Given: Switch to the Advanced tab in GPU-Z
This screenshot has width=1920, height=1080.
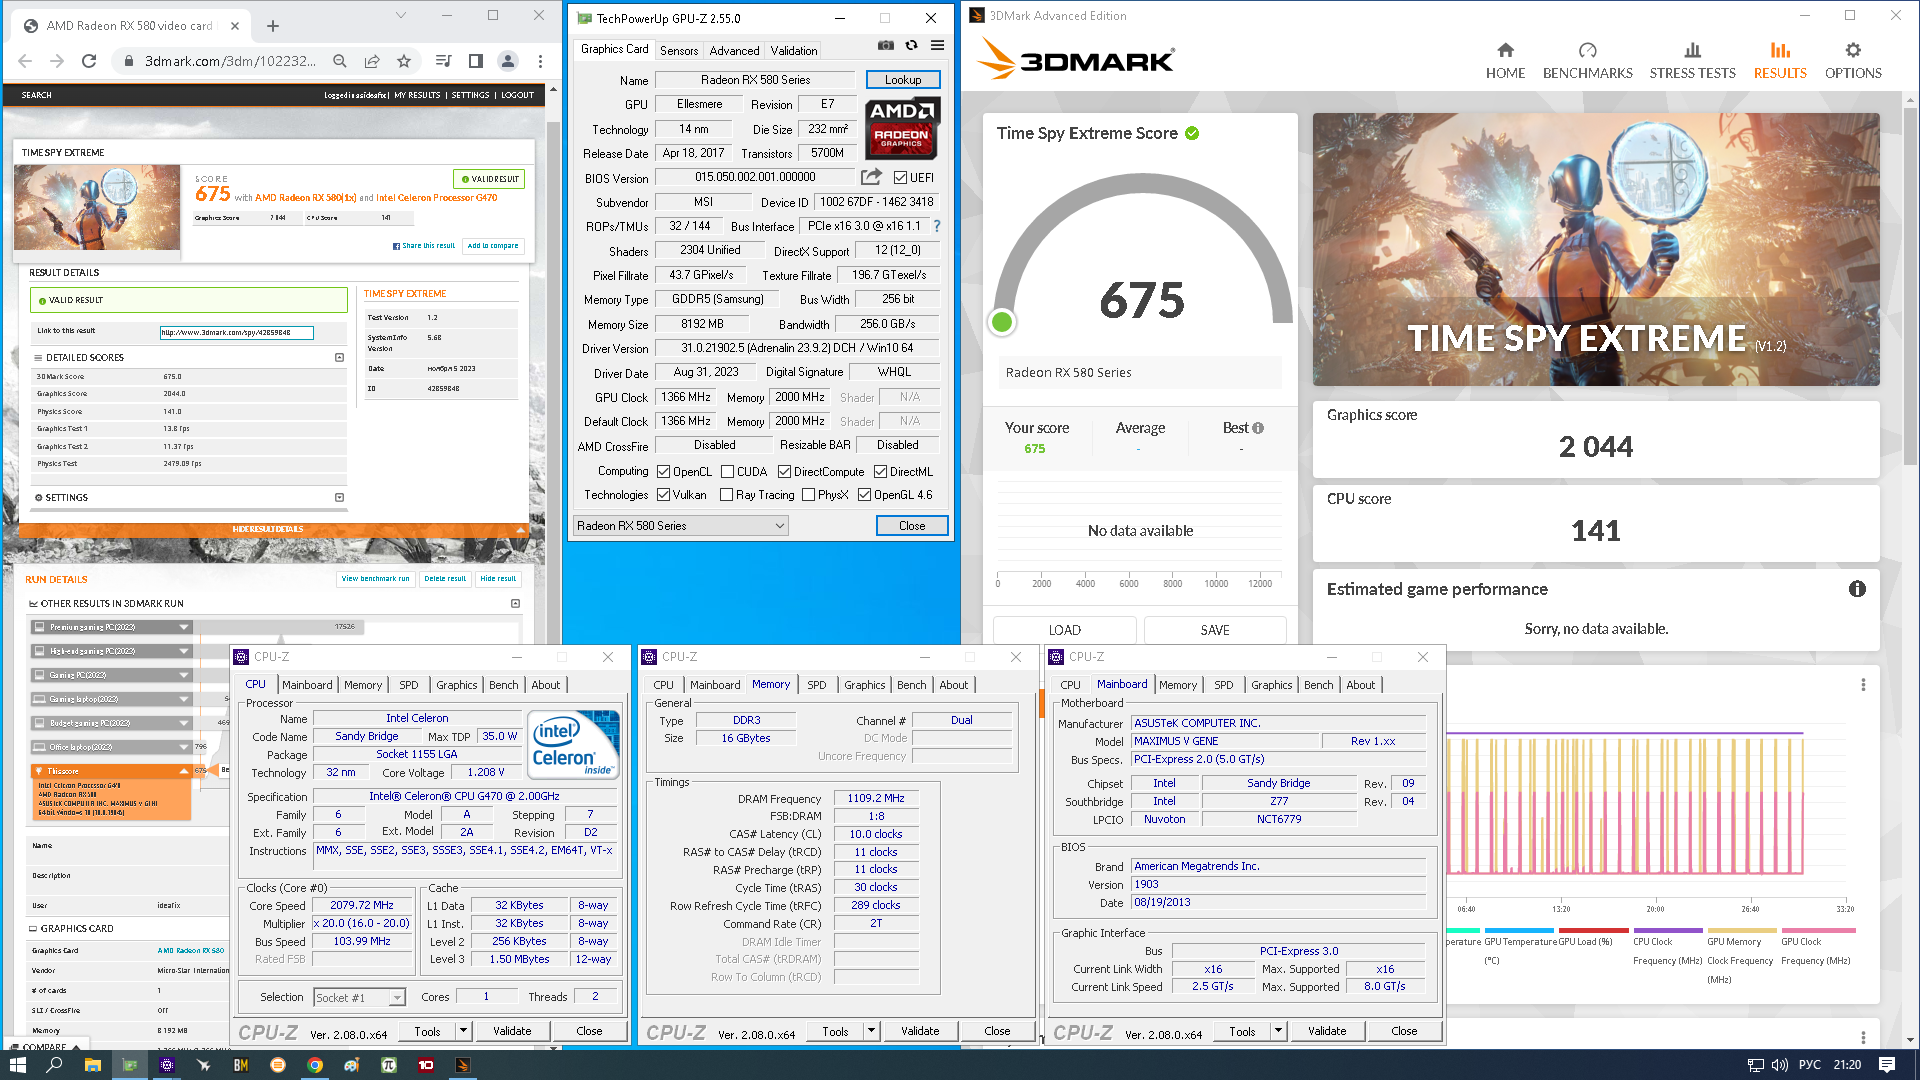Looking at the screenshot, I should (x=734, y=50).
